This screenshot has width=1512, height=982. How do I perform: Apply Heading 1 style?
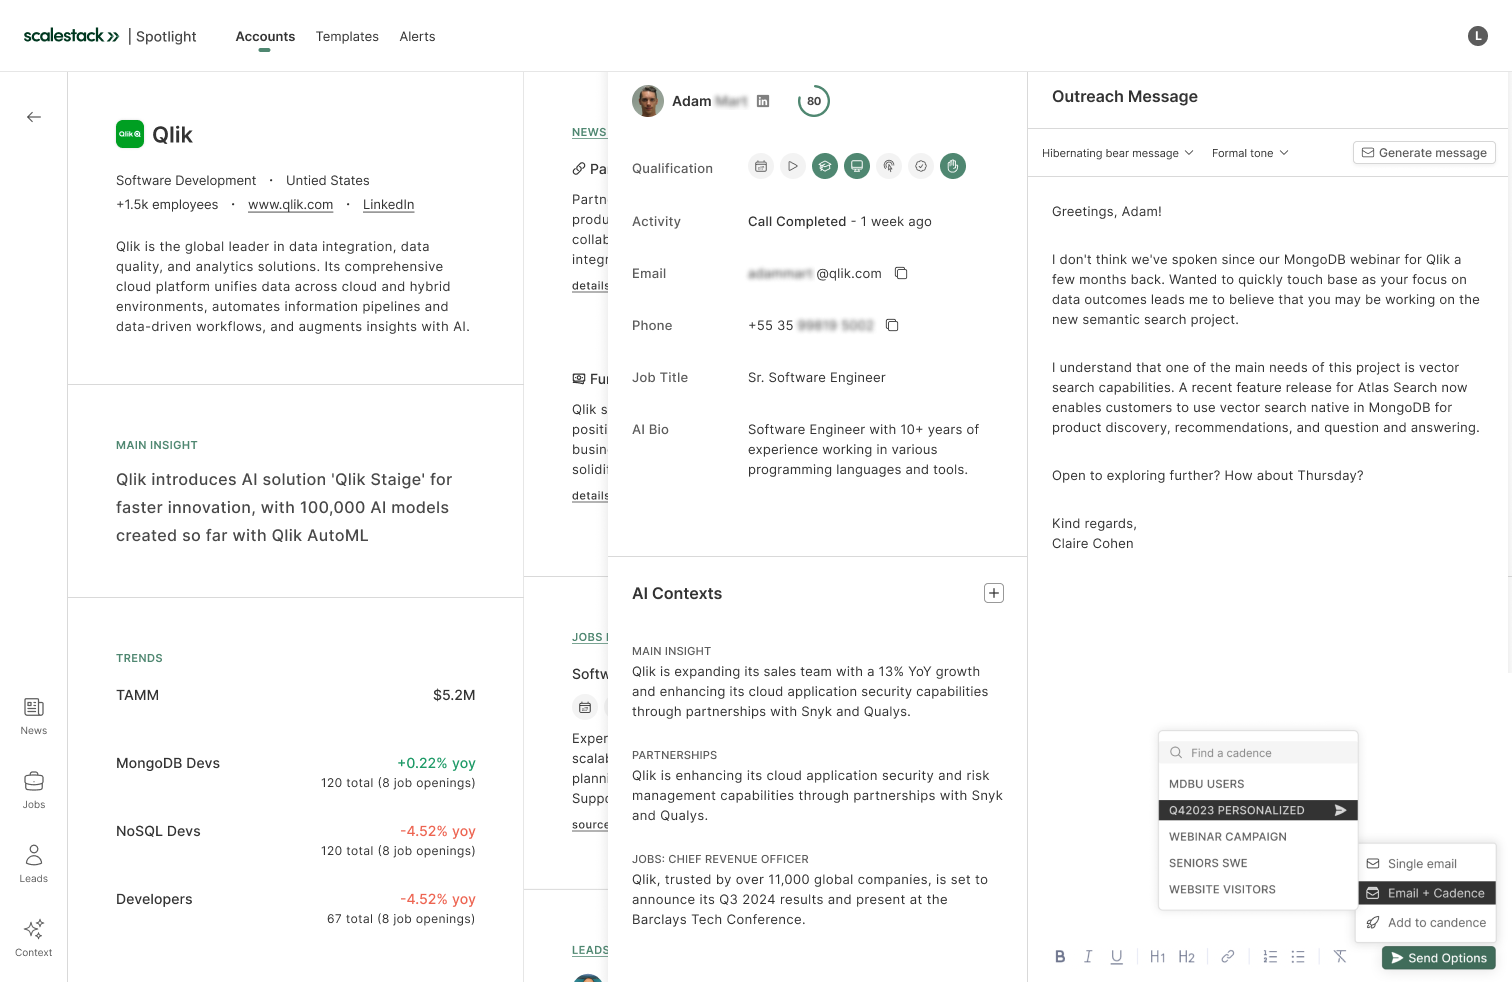1158,957
